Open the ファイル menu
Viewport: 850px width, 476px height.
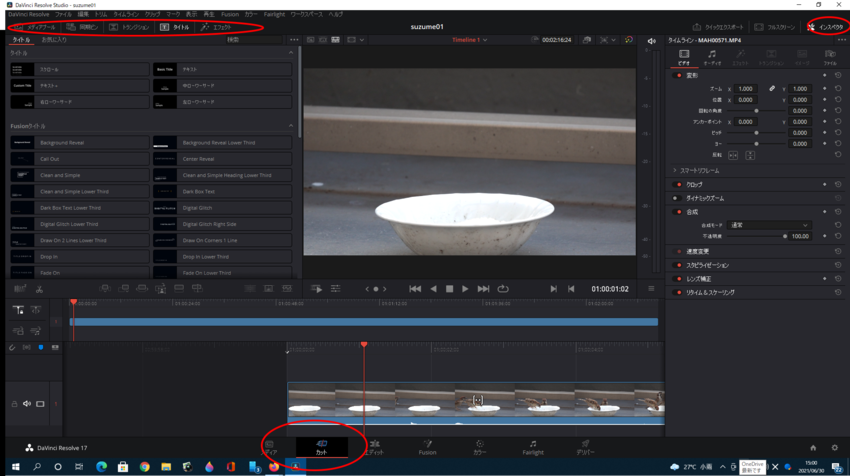coord(63,15)
